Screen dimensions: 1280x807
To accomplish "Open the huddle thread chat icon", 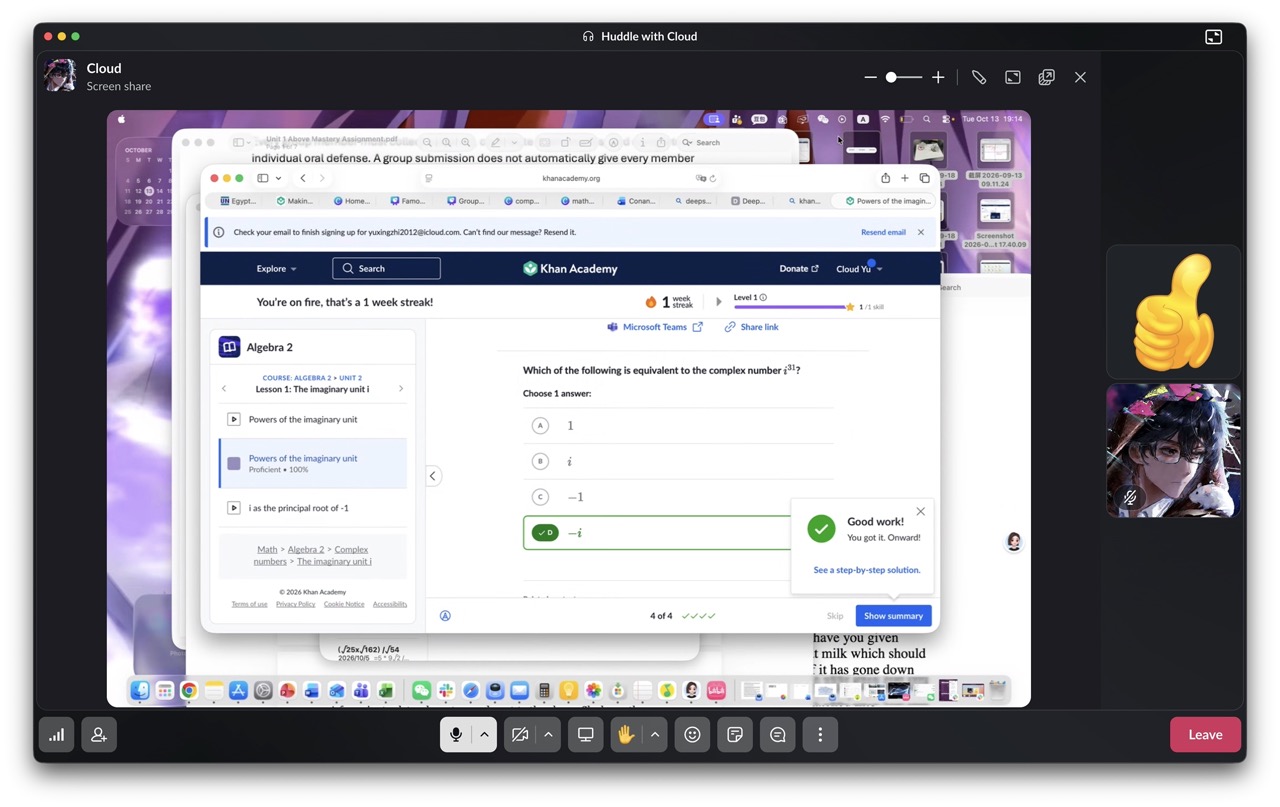I will 778,735.
